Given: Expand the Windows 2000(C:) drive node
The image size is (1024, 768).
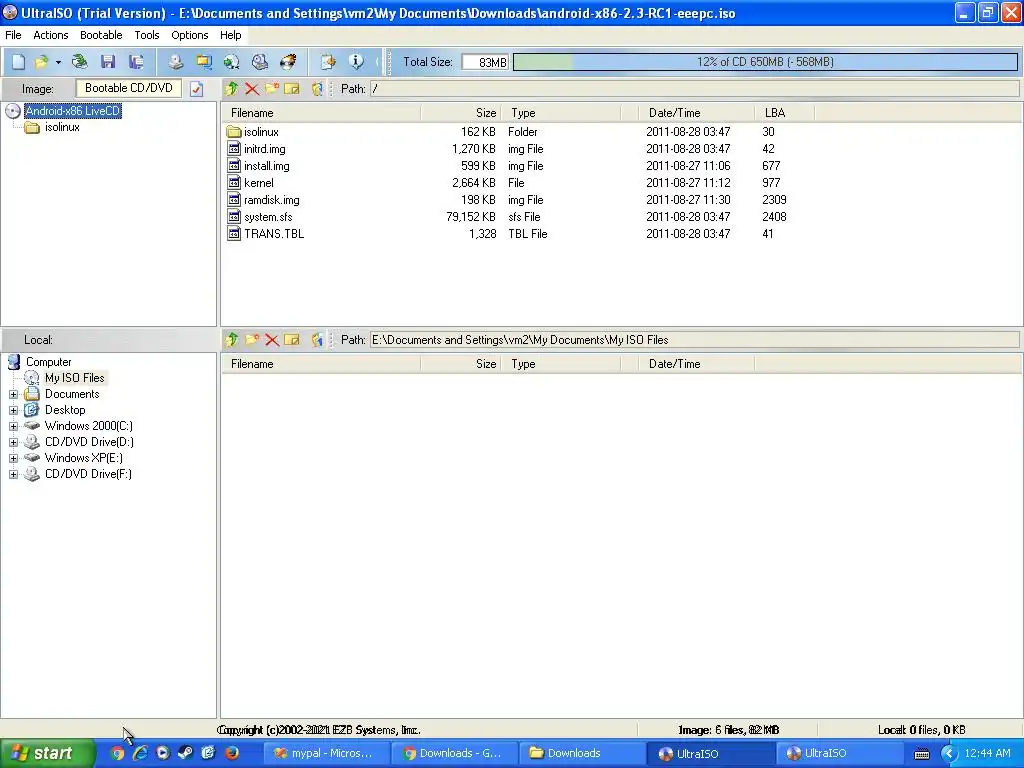Looking at the screenshot, I should 13,426.
